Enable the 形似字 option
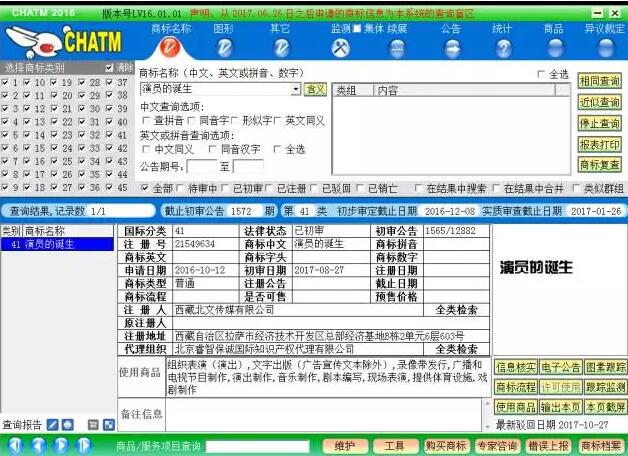 [234, 120]
